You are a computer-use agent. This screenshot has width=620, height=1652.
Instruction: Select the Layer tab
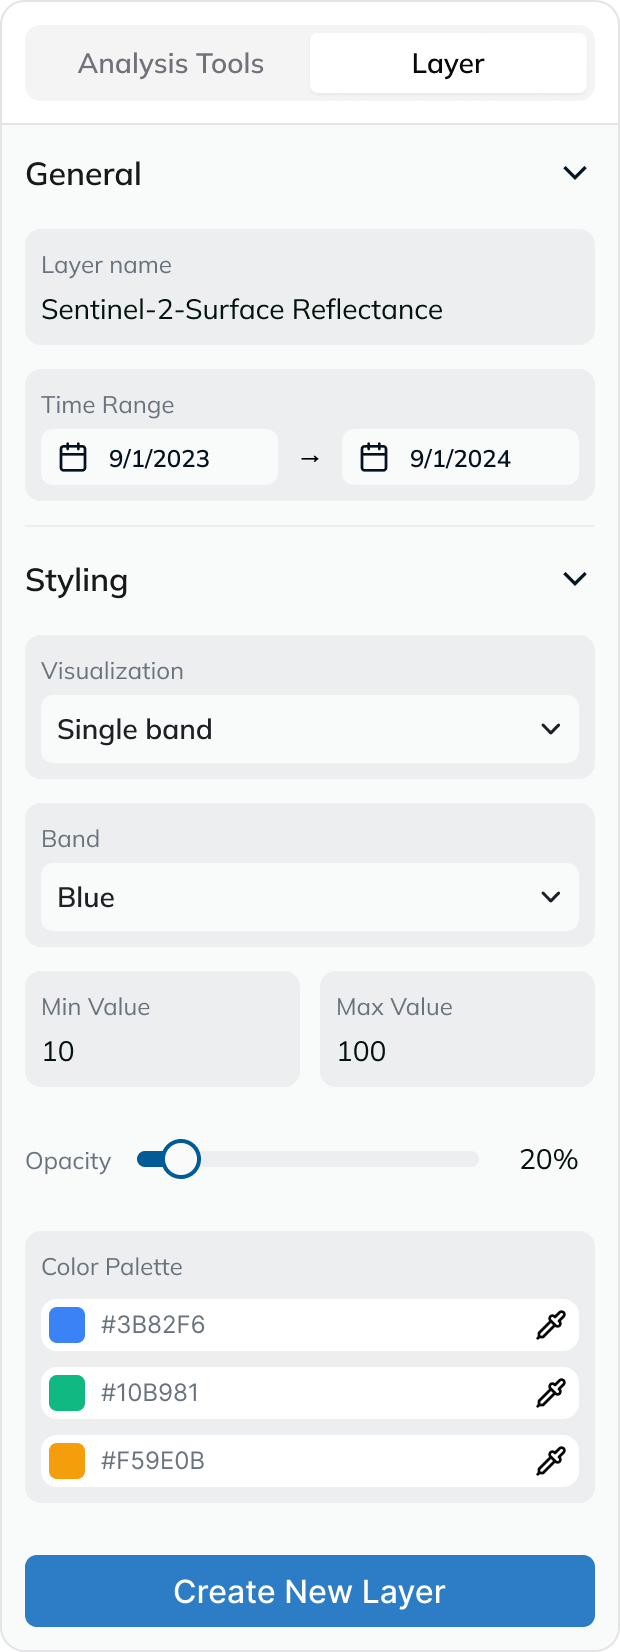coord(448,64)
